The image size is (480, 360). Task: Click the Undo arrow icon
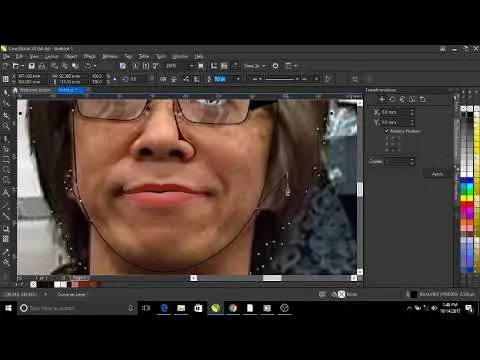(87, 66)
